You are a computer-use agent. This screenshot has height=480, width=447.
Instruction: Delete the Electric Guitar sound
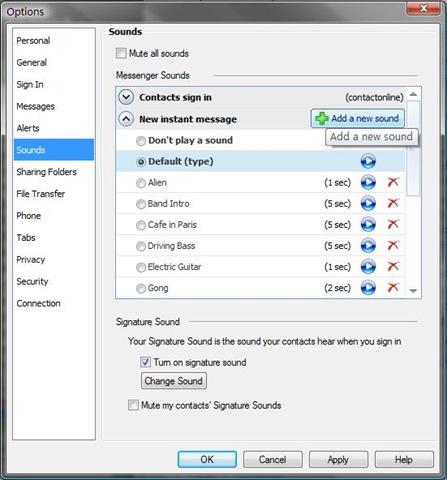[393, 266]
